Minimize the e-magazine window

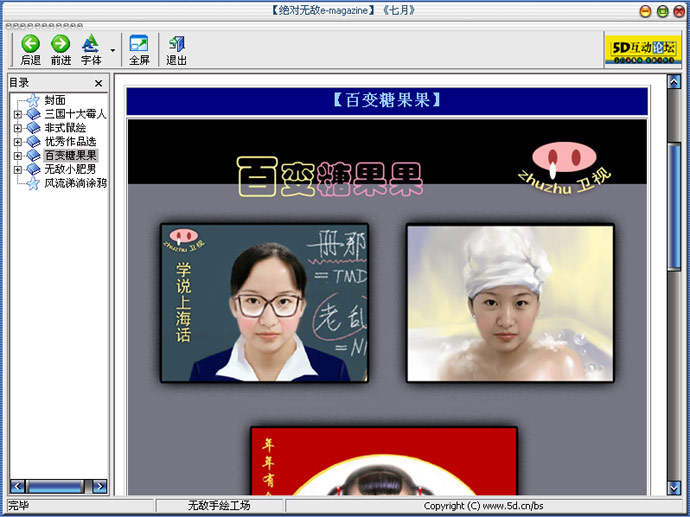[645, 11]
